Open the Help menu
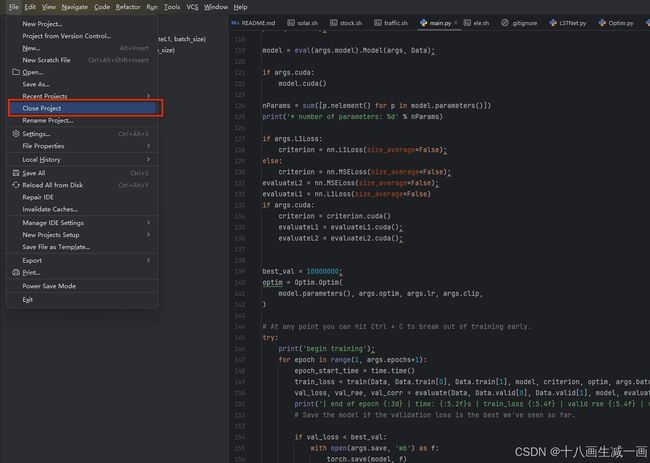The width and height of the screenshot is (650, 463). [x=240, y=7]
